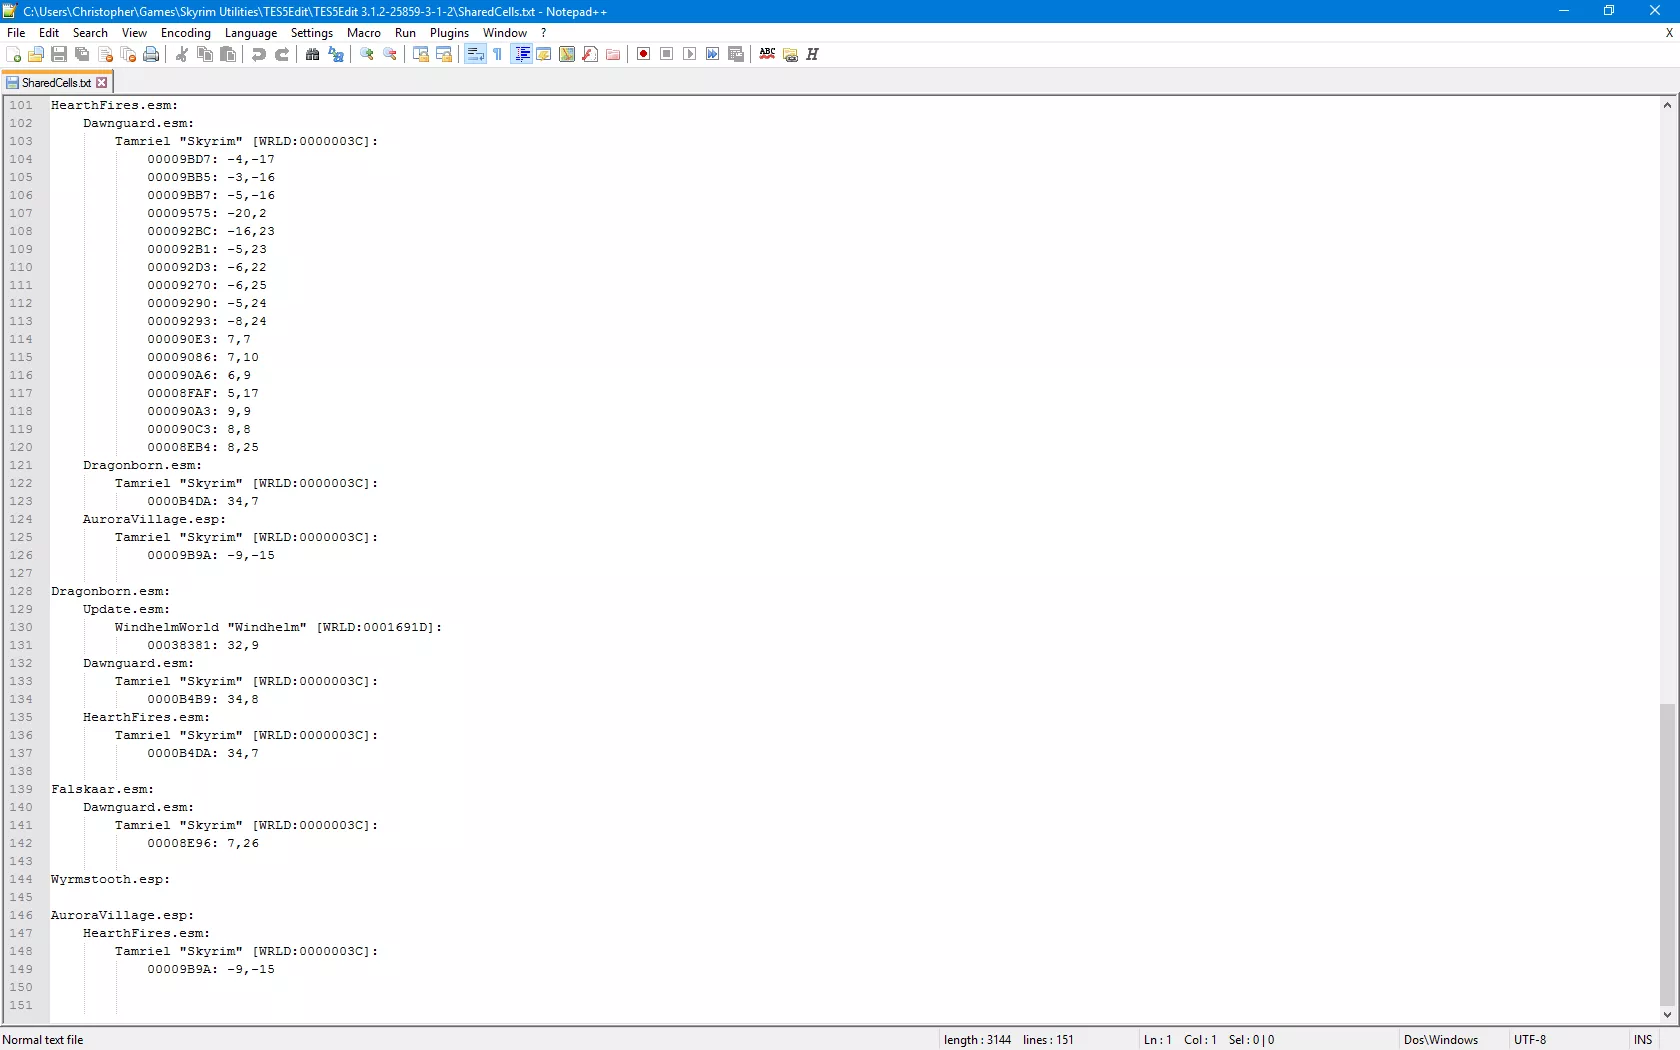
Task: Close the SharedCells.txt tab with its red X
Action: point(101,83)
